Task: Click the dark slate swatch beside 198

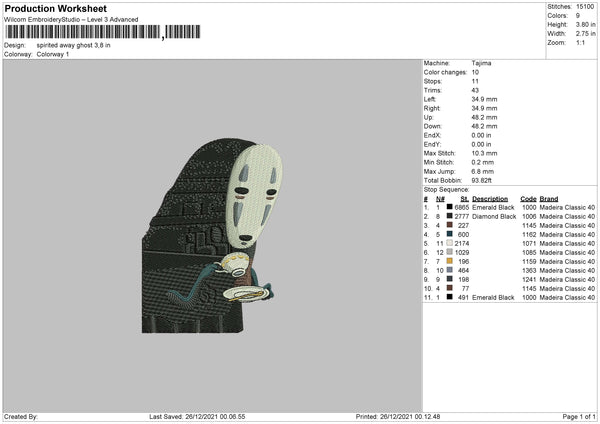Action: click(x=450, y=279)
